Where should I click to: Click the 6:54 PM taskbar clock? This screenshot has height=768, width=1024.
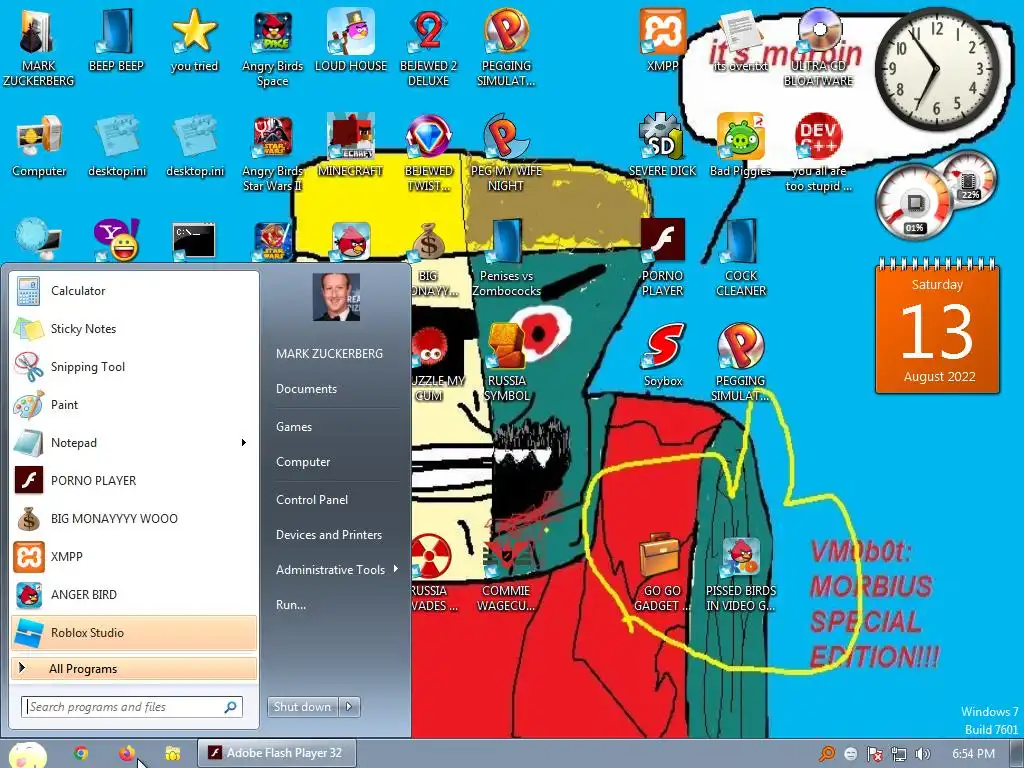tap(973, 754)
